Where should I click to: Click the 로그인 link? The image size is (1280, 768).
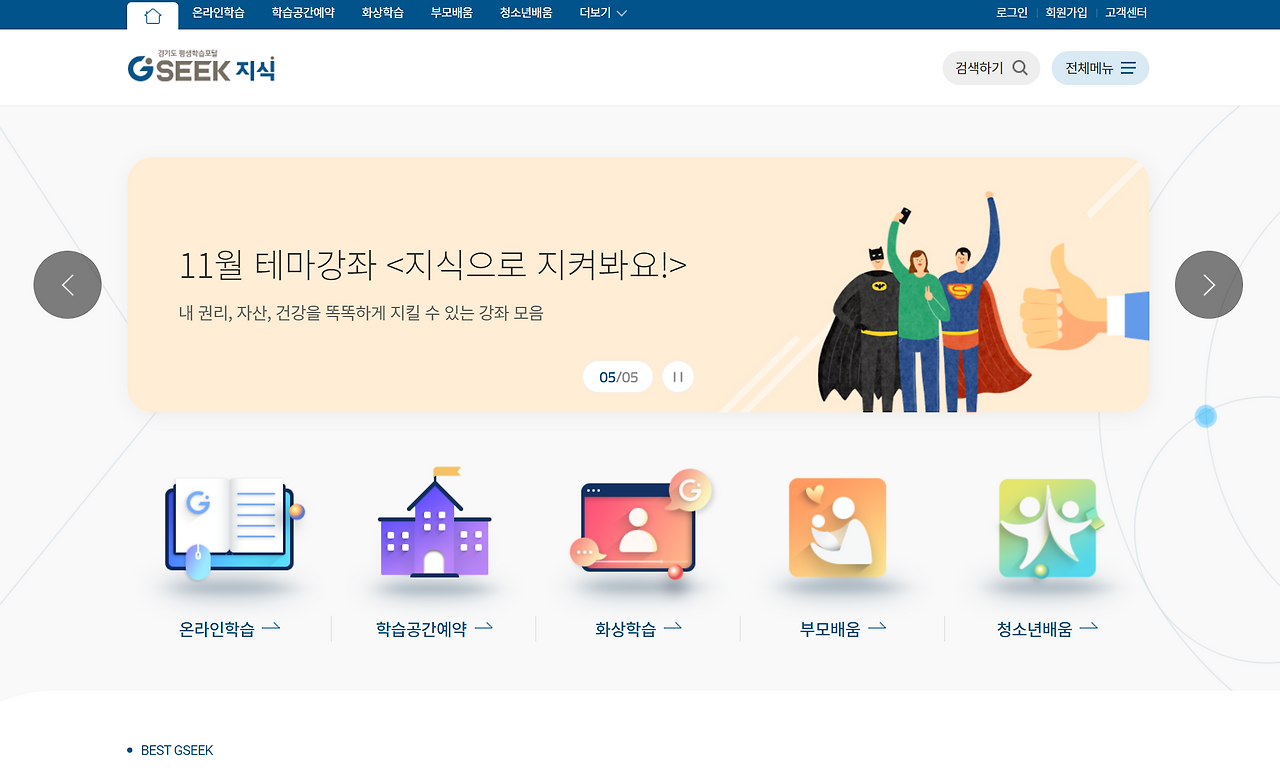pos(1011,13)
